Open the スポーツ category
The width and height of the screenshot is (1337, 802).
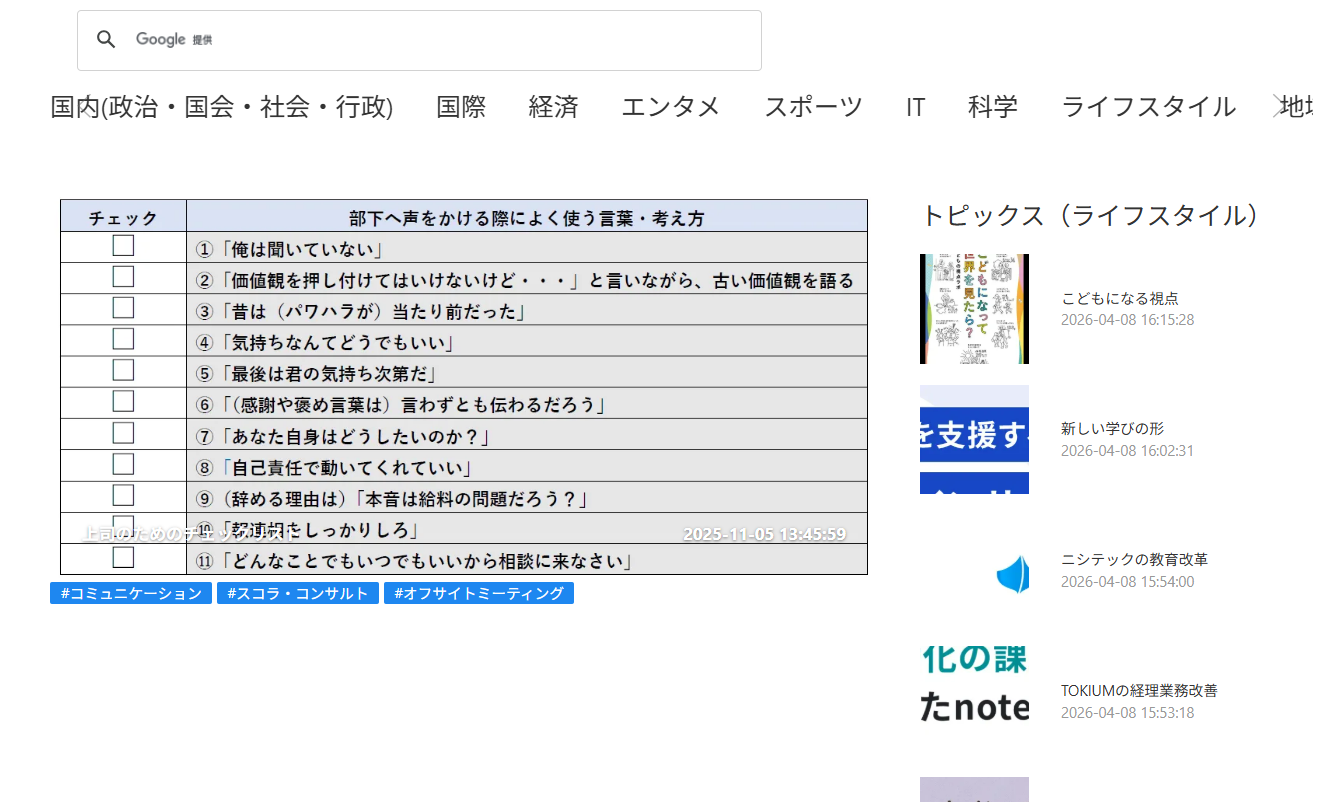coord(813,107)
